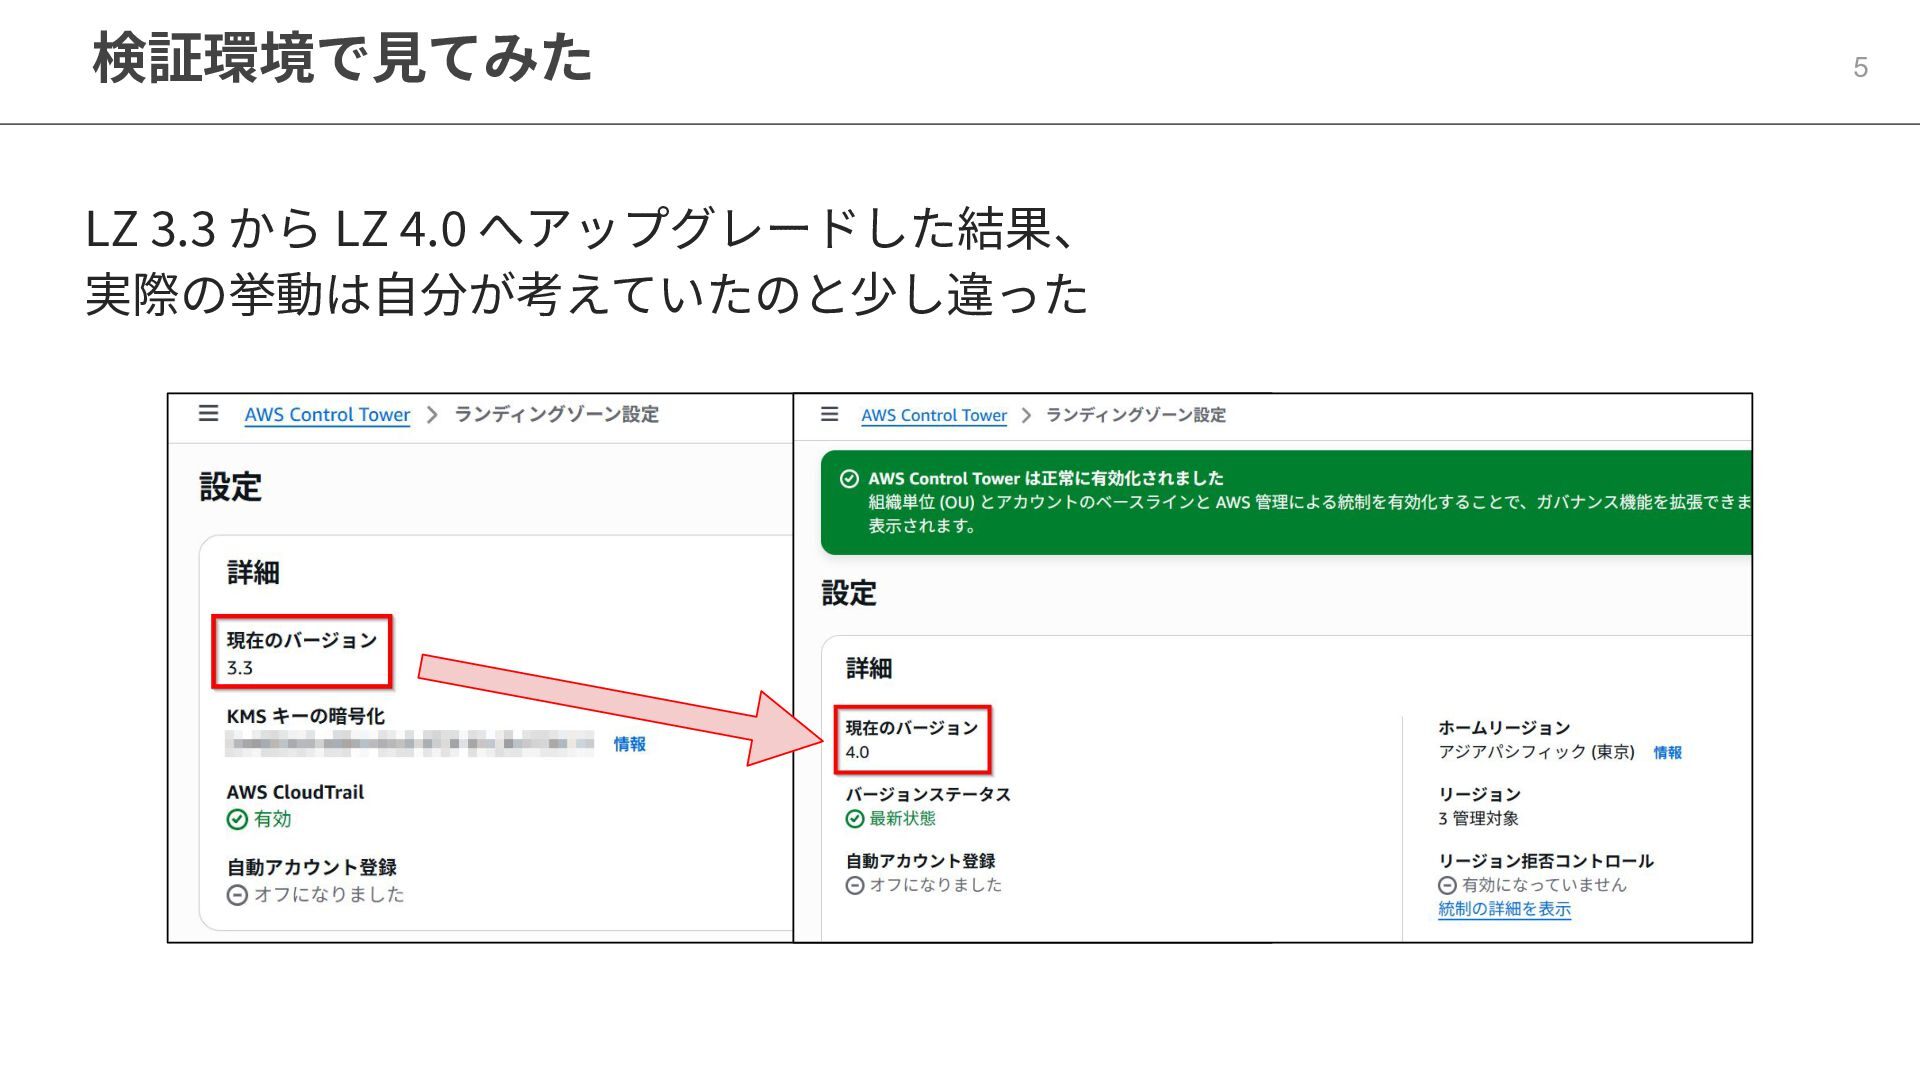Click the 最新状態 version status check icon
Screen dimensions: 1920x1080
[x=855, y=819]
